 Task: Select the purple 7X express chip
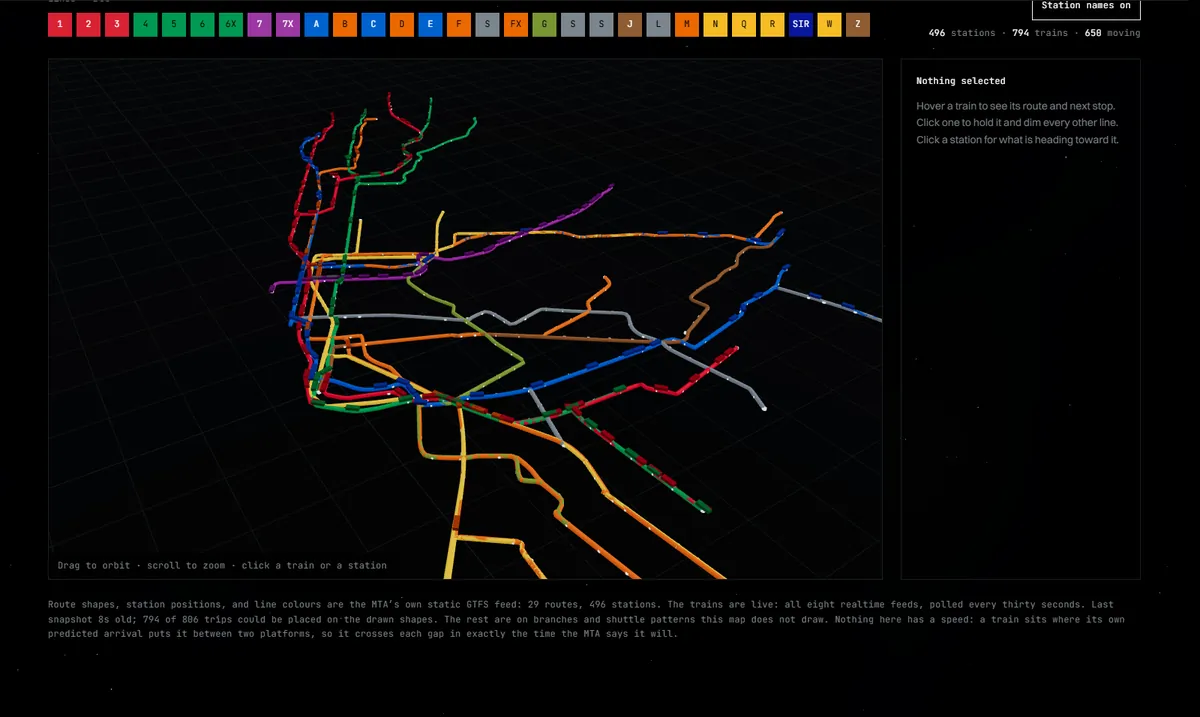pyautogui.click(x=288, y=25)
